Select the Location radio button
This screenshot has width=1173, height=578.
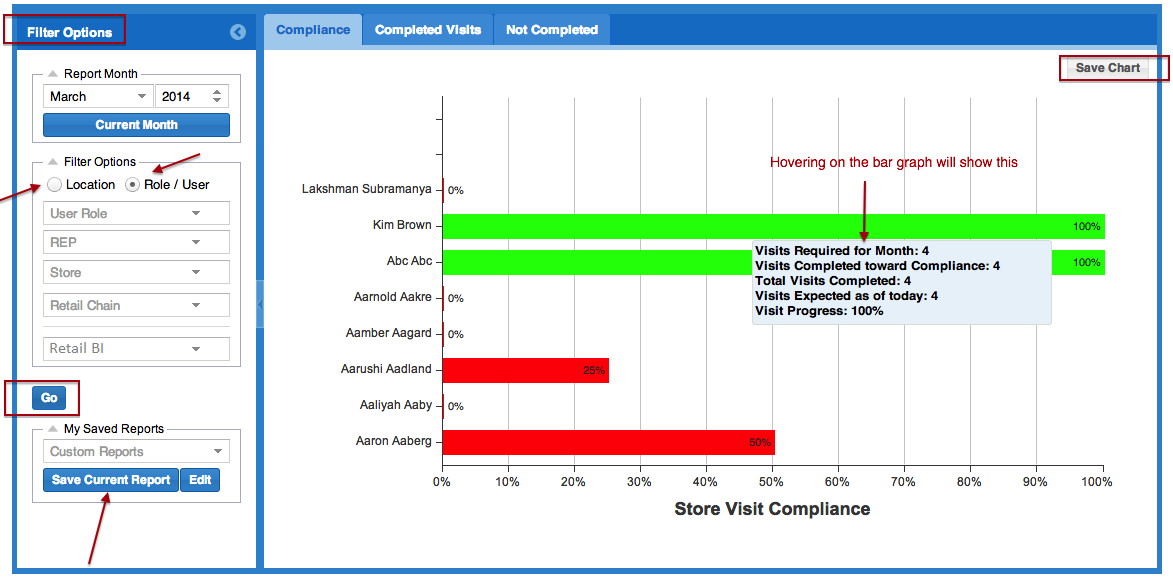[54, 185]
